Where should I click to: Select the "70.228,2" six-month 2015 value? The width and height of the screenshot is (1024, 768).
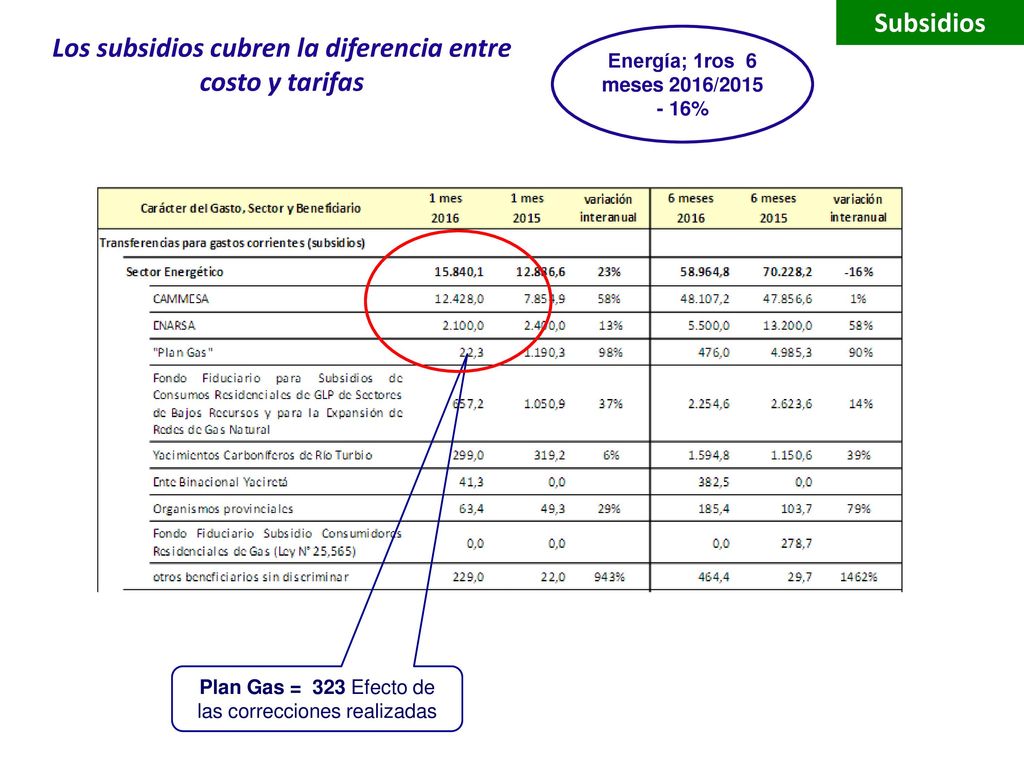click(x=788, y=272)
